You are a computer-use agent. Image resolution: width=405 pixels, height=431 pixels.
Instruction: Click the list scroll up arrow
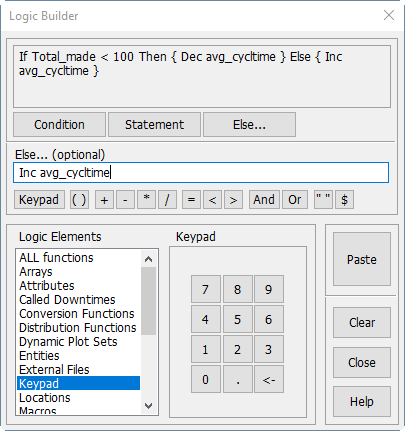[149, 259]
